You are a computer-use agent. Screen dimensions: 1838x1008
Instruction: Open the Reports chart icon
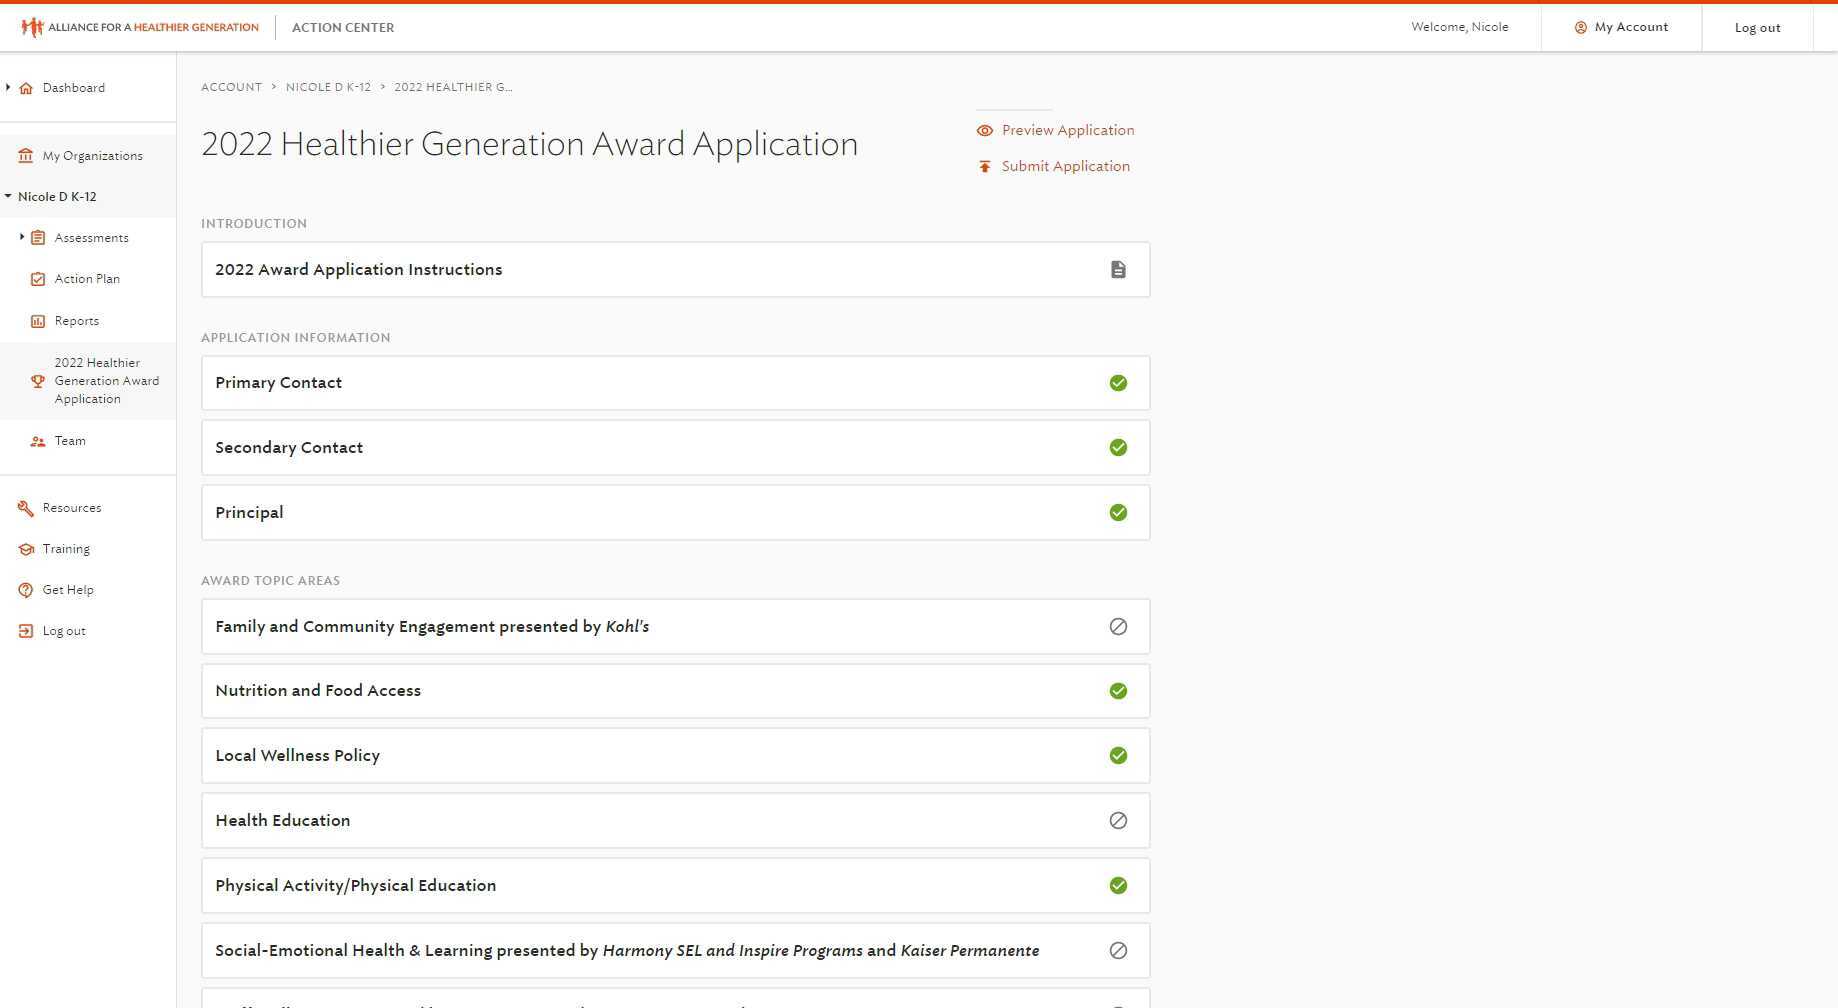[37, 320]
